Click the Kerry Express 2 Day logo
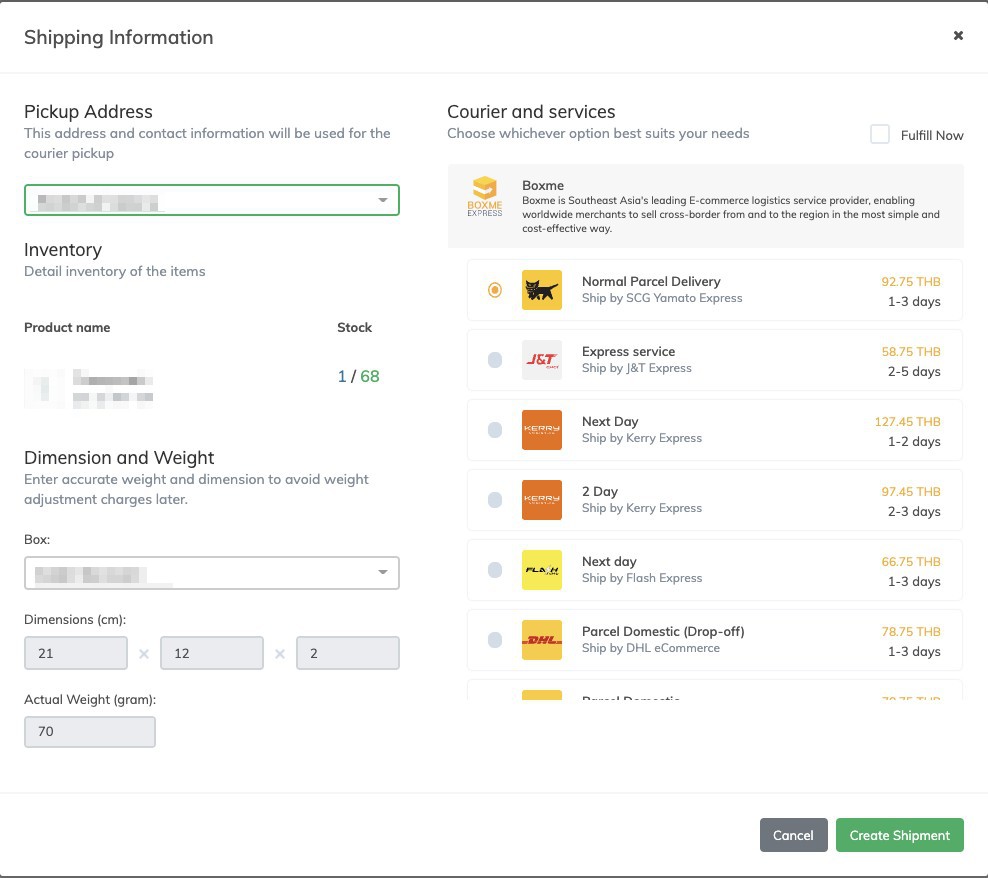Screen dimensions: 988x878 [x=542, y=500]
